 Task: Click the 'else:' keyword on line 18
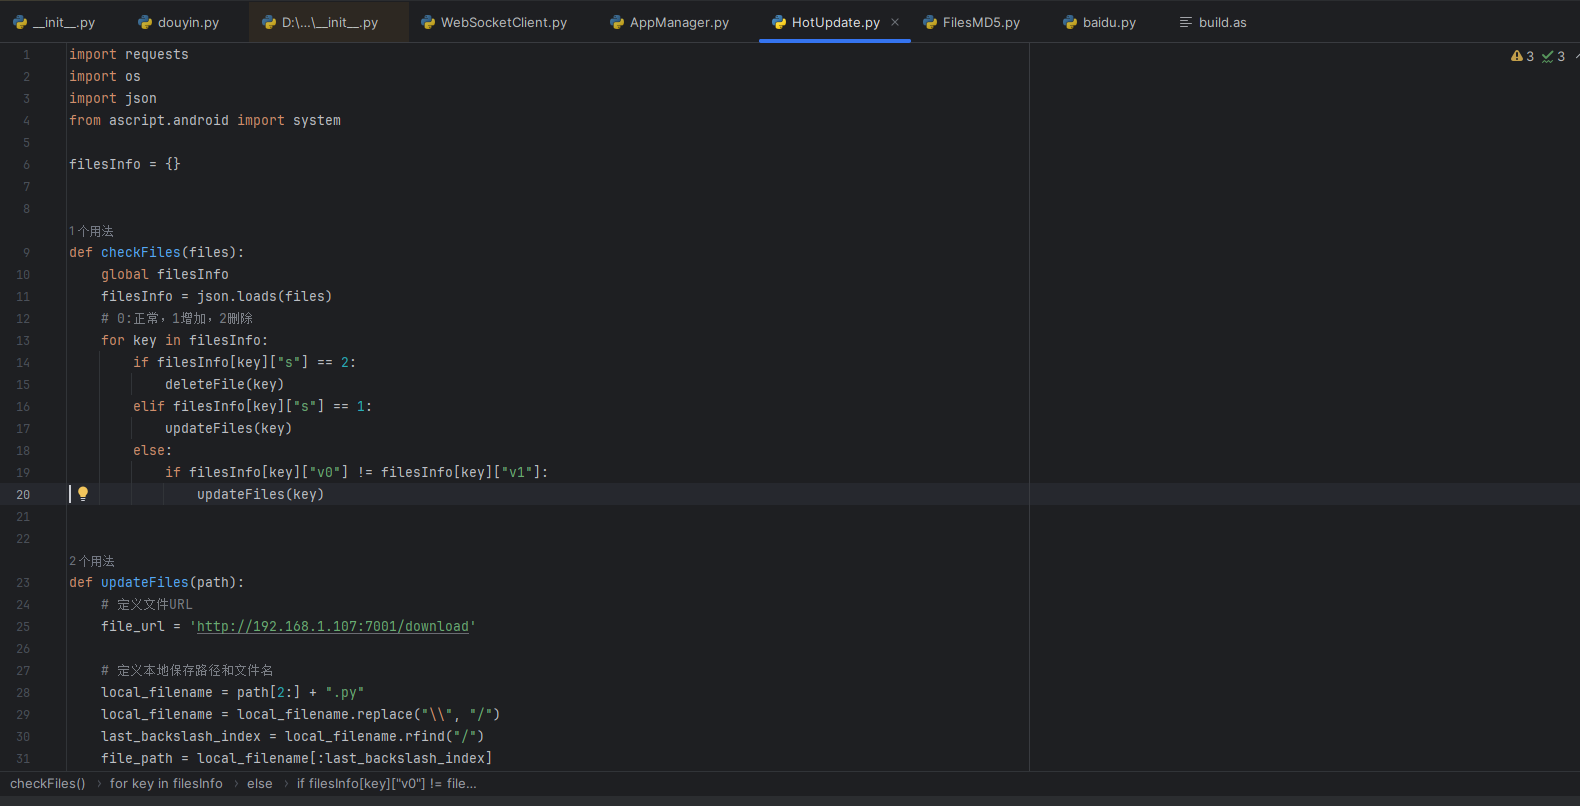[x=153, y=450]
